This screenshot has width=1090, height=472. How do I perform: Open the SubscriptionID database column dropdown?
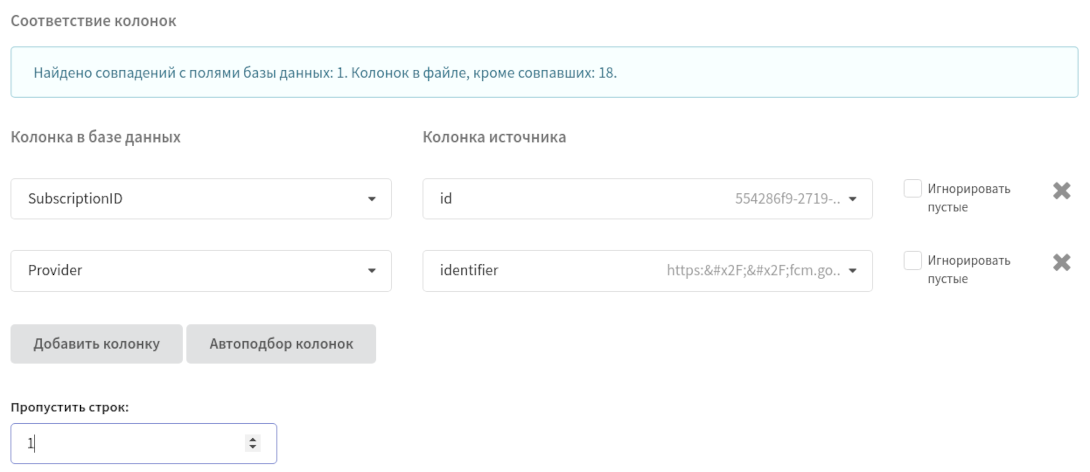coord(201,199)
